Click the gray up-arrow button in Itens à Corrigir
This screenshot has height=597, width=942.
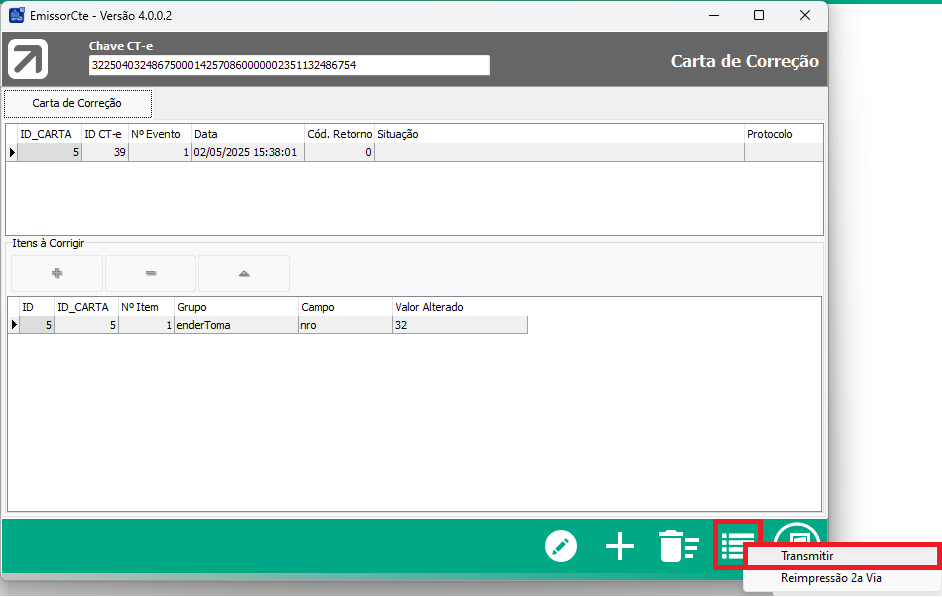(244, 273)
